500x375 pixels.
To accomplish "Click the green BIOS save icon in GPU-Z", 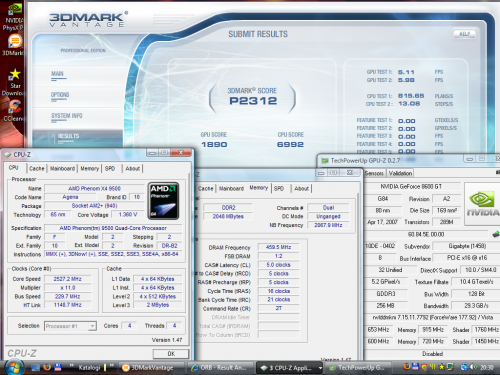I will 496,234.
